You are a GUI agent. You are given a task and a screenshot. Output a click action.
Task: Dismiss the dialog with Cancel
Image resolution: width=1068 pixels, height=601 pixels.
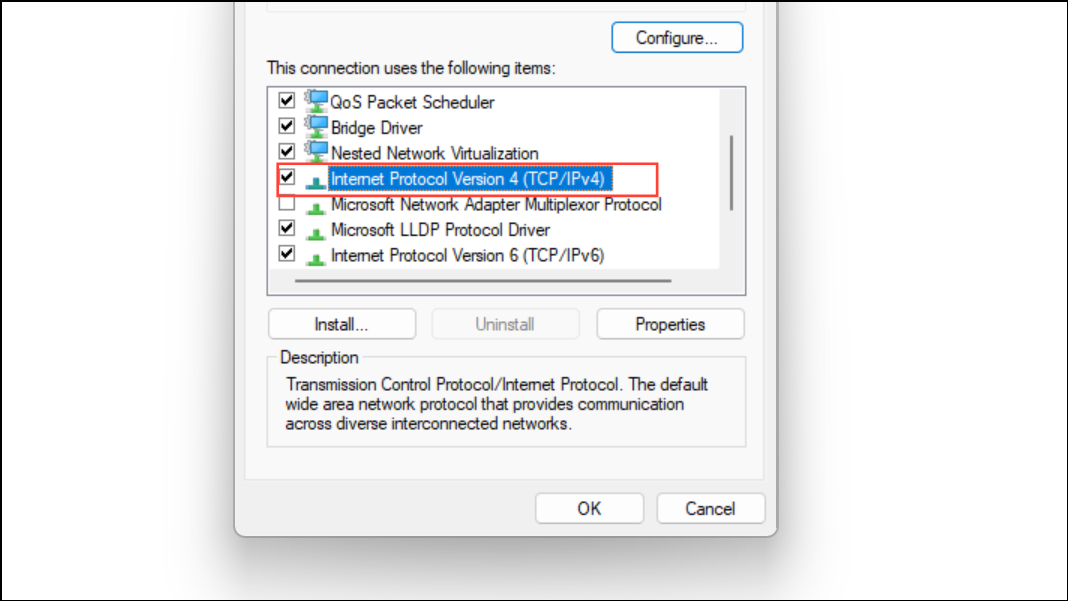tap(711, 508)
